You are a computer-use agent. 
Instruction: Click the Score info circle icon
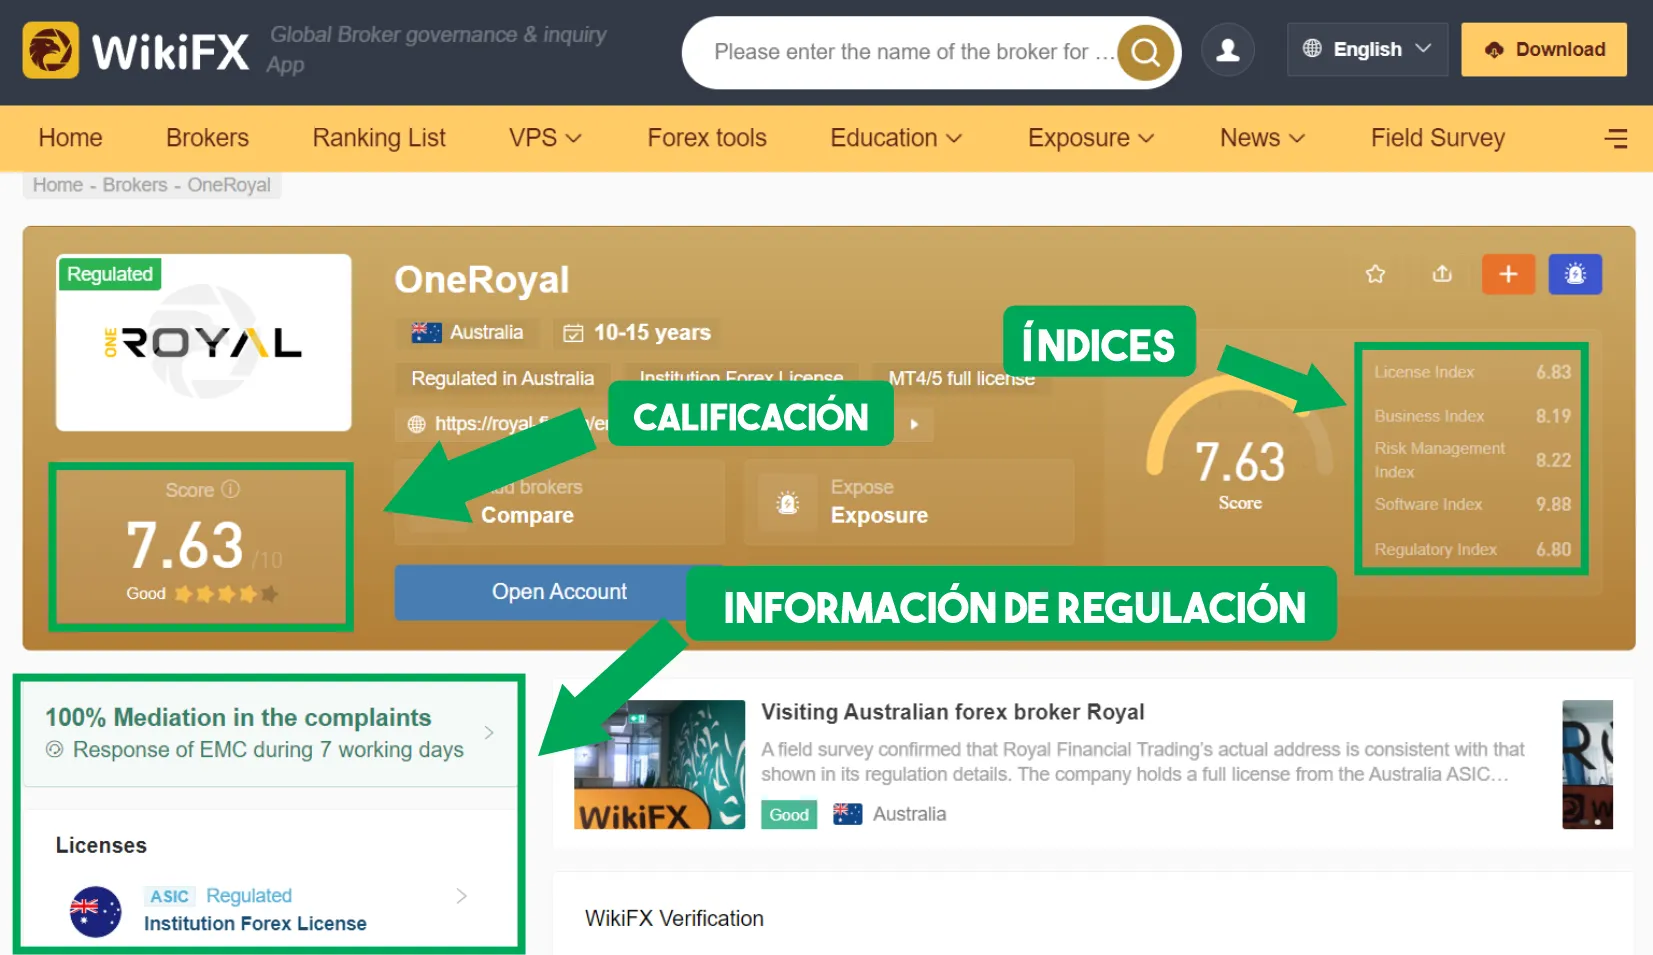[x=231, y=489]
